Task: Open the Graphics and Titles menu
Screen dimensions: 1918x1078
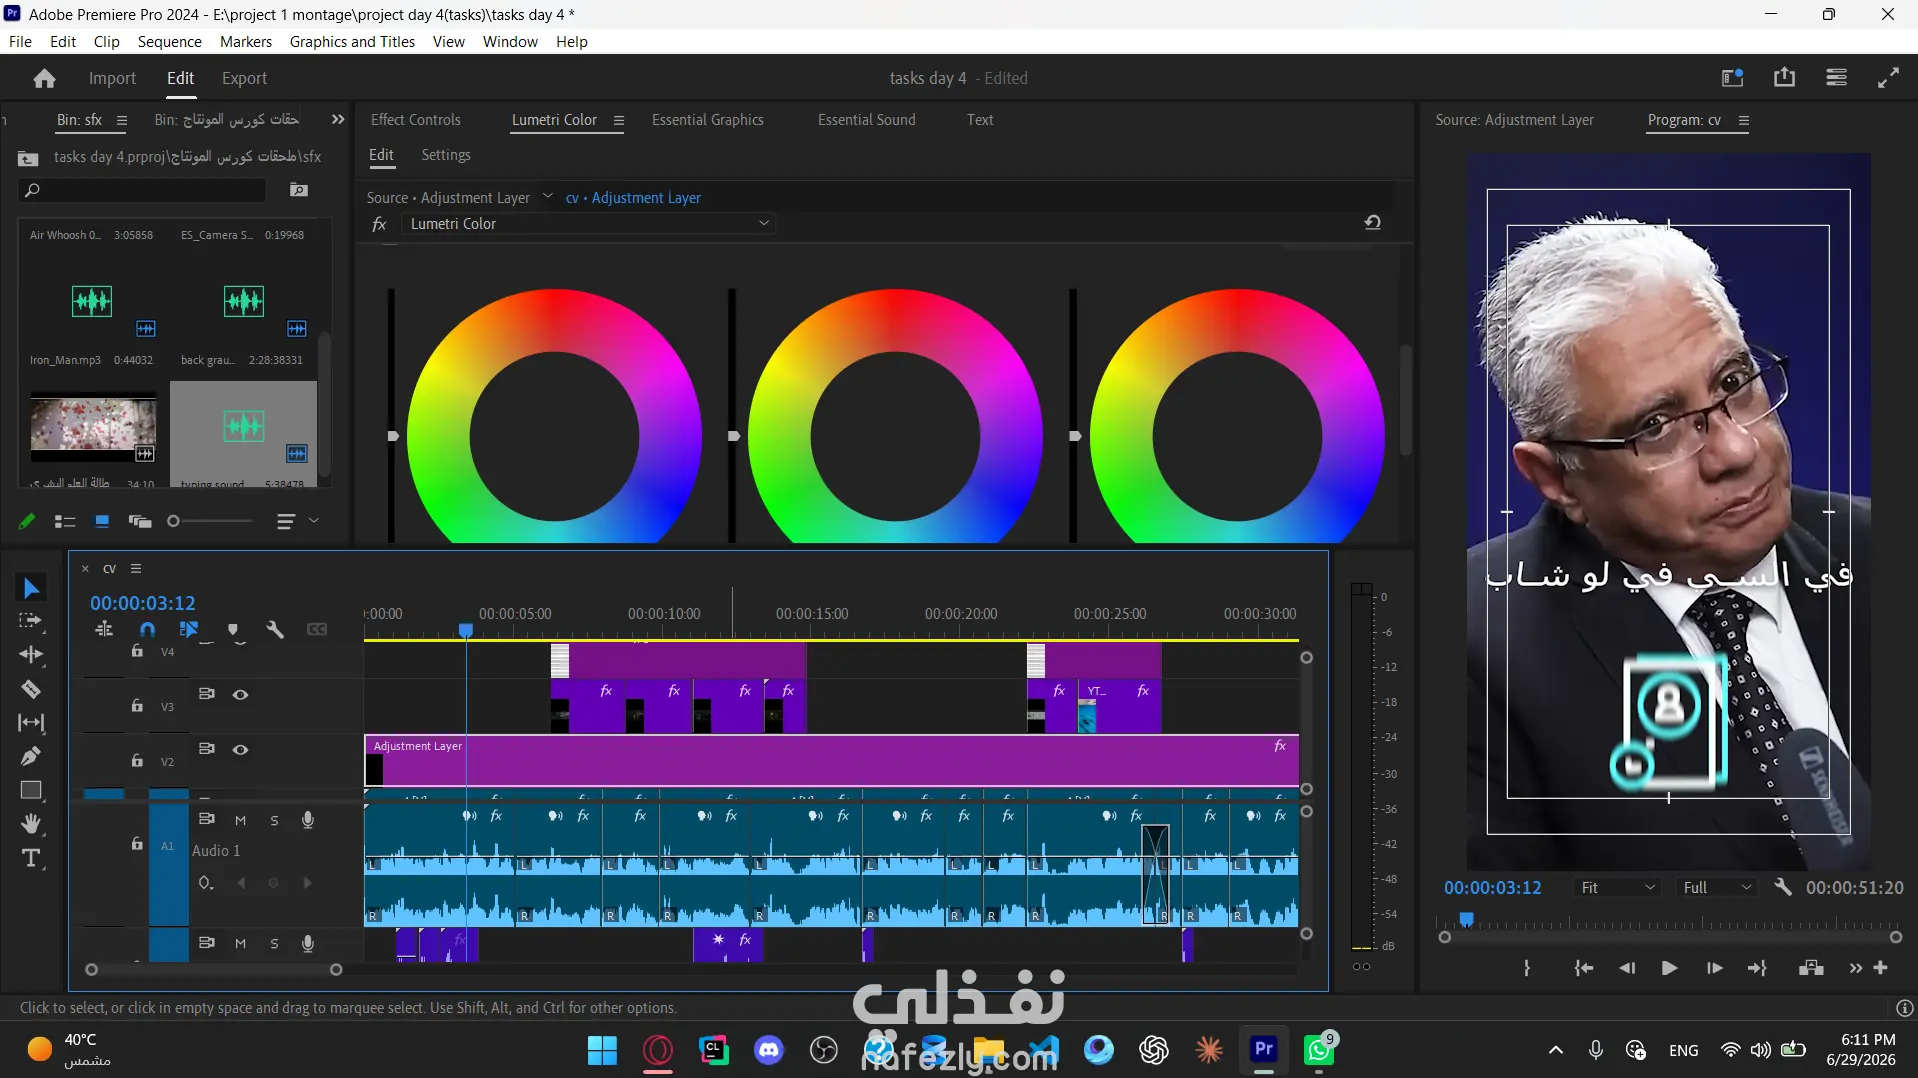Action: pyautogui.click(x=352, y=42)
